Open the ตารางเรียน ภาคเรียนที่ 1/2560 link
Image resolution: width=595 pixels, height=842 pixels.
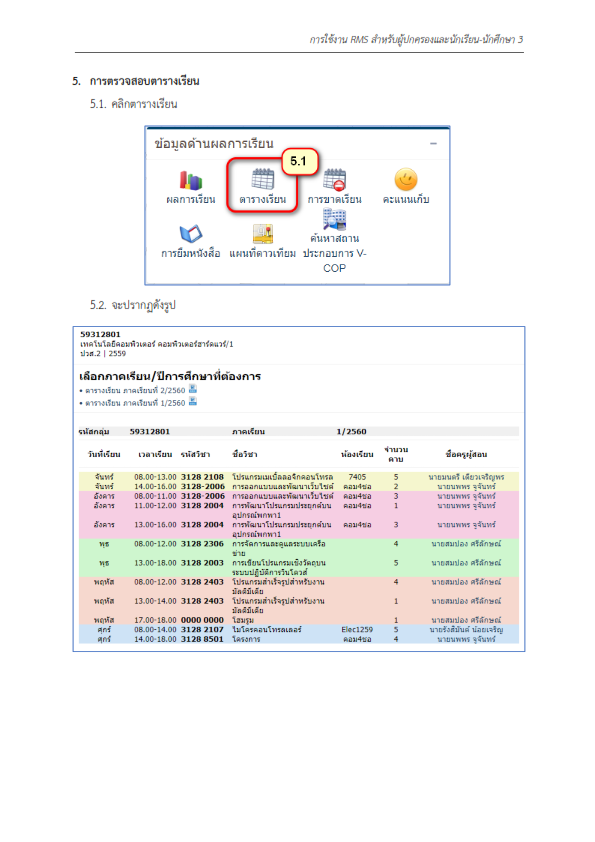click(135, 403)
